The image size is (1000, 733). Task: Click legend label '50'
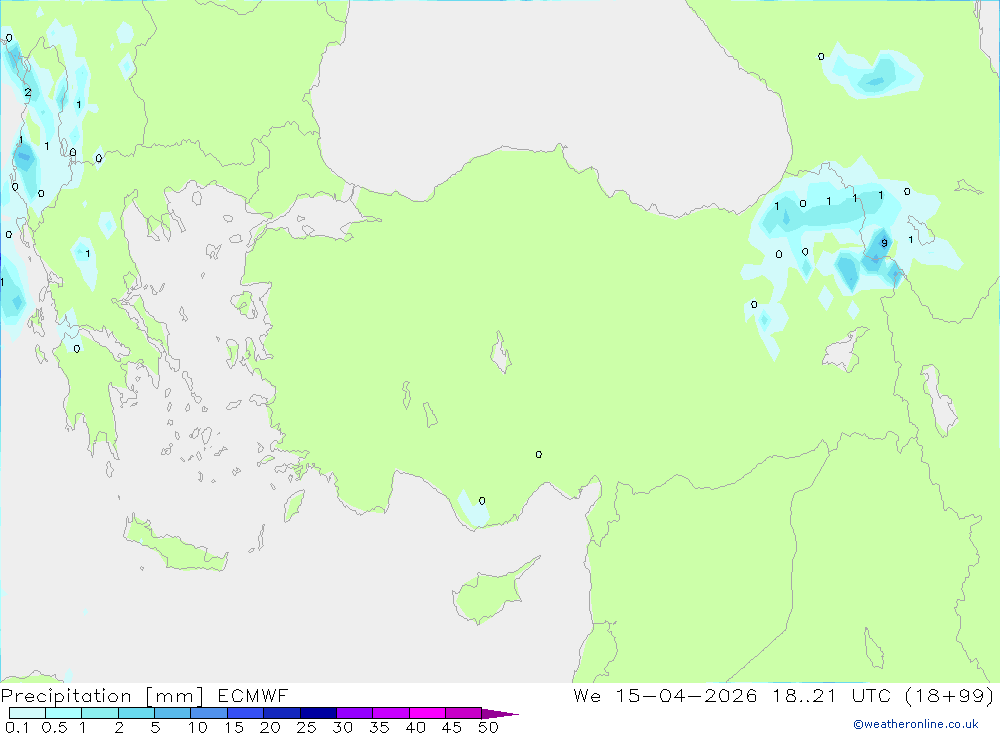[x=488, y=727]
